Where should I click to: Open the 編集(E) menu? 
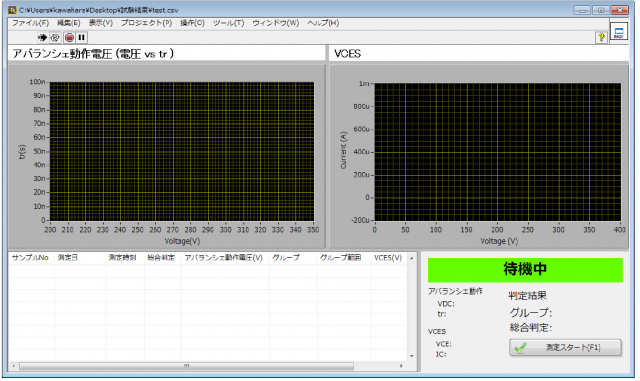point(69,23)
